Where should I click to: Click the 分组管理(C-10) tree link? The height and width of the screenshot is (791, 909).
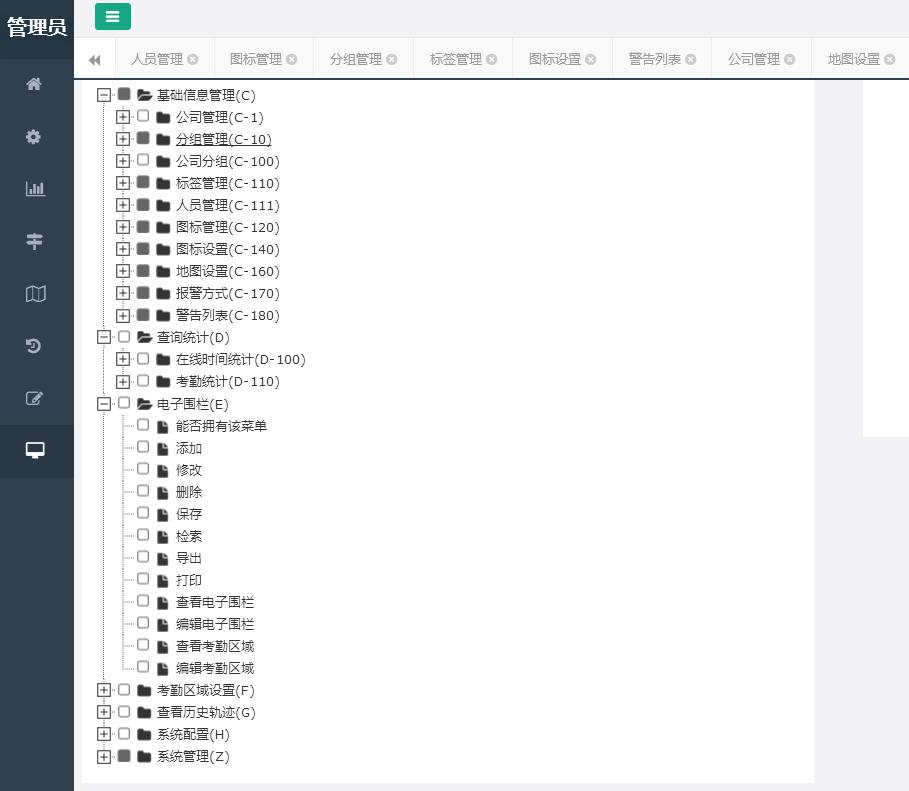[222, 139]
